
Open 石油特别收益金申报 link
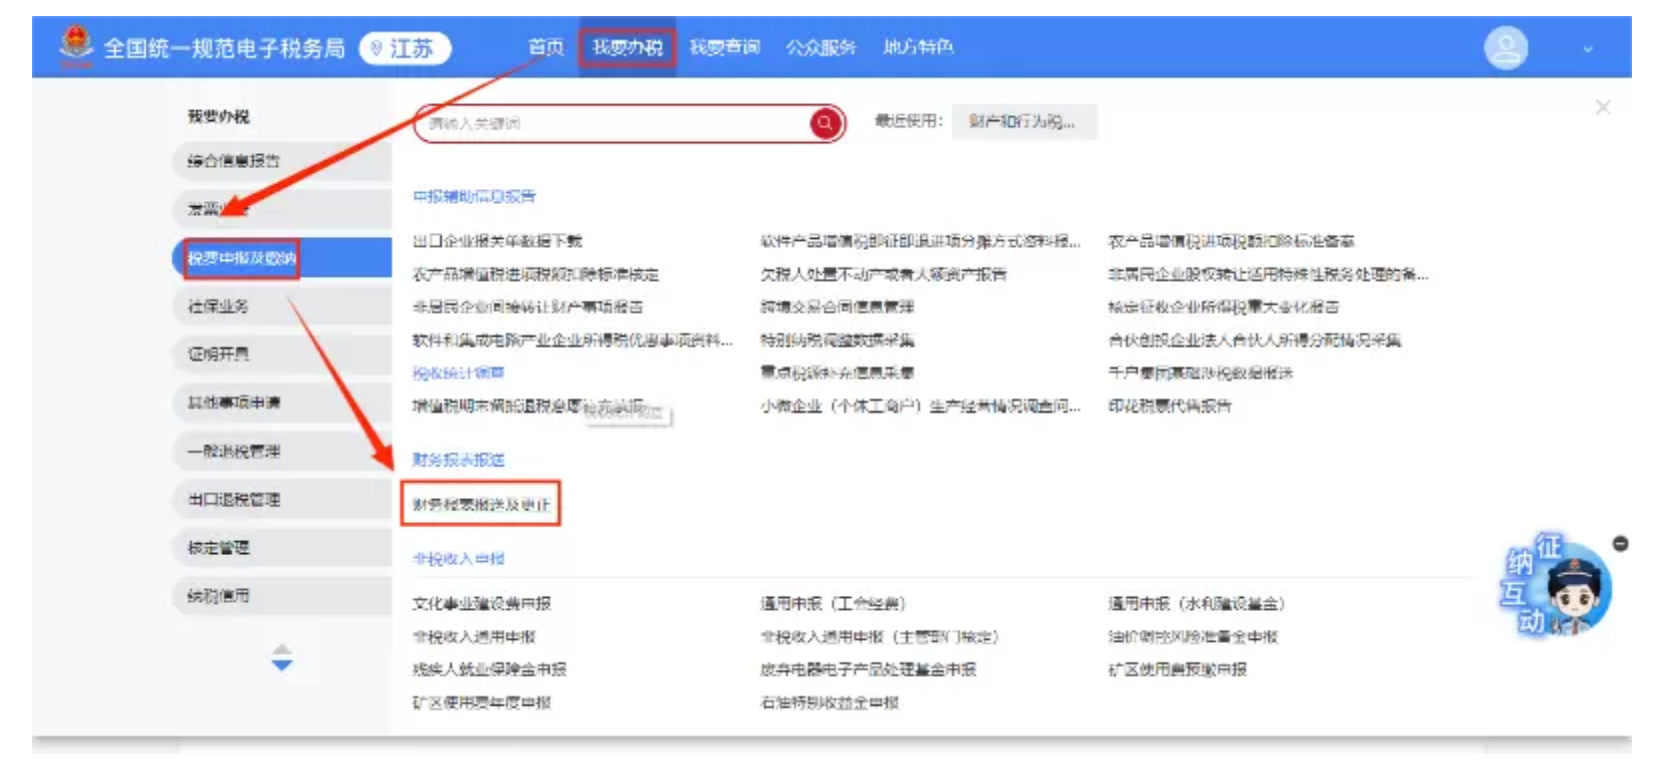tap(829, 703)
